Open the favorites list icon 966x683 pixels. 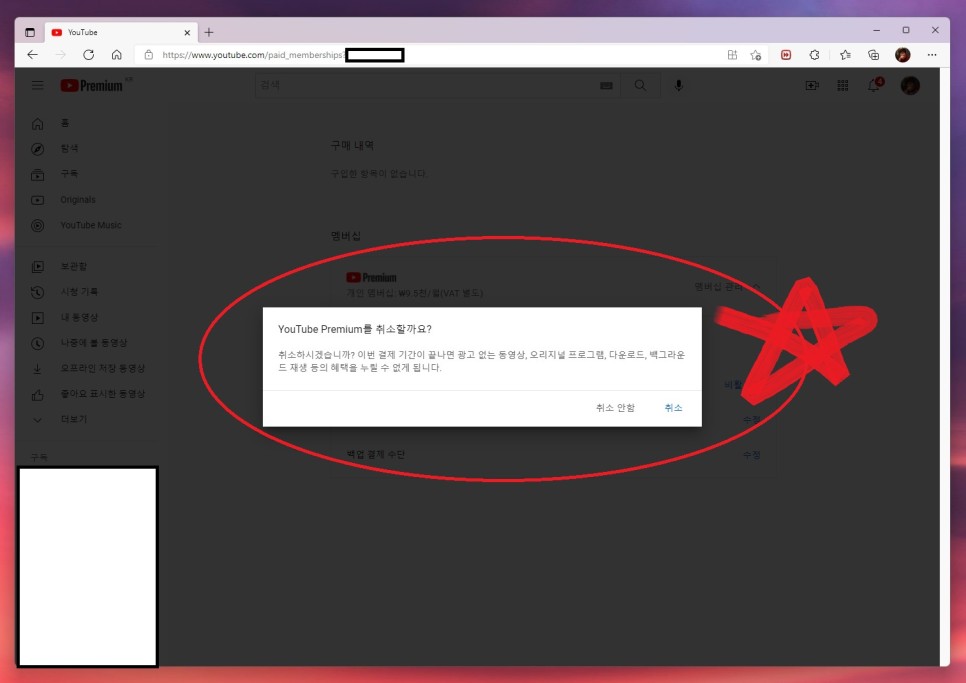click(845, 55)
